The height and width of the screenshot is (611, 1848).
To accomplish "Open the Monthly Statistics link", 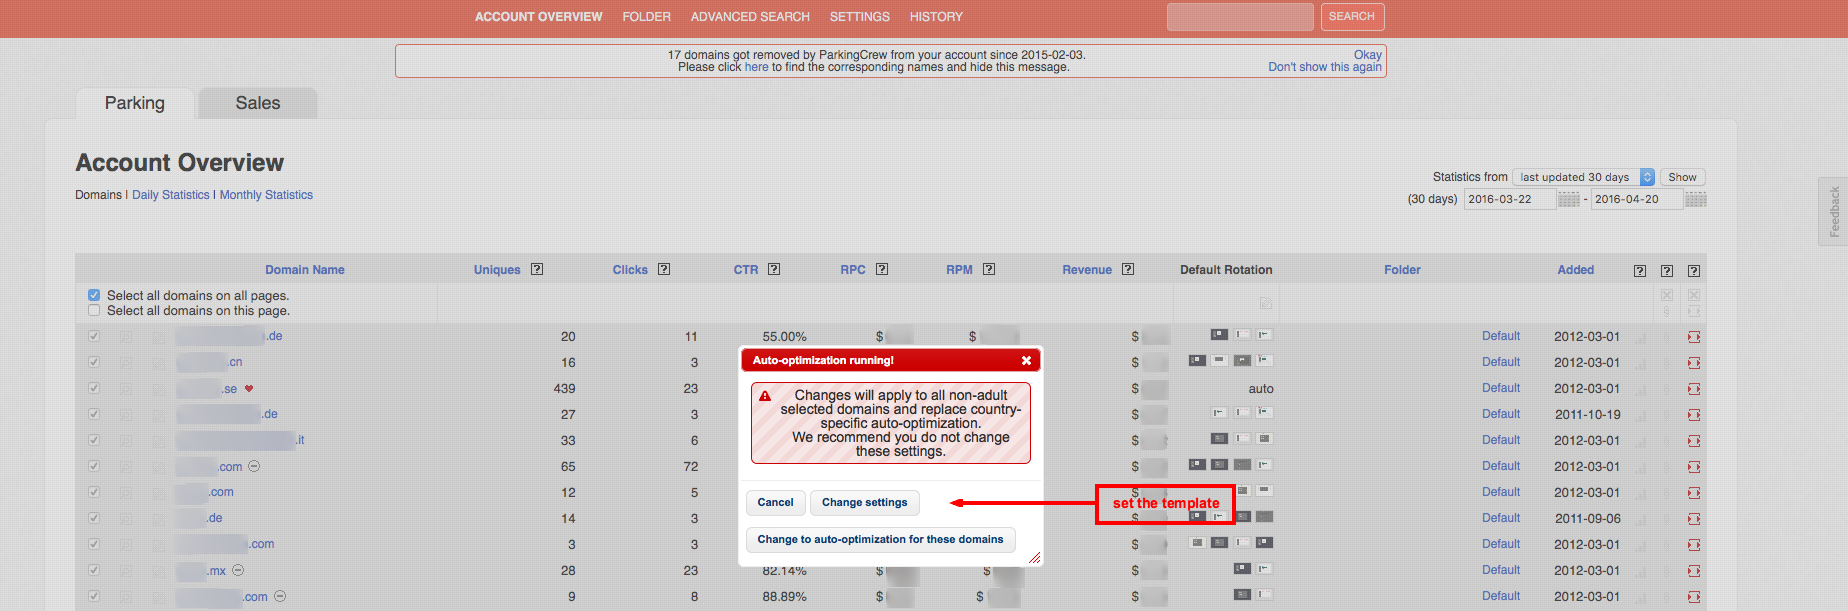I will [x=266, y=195].
